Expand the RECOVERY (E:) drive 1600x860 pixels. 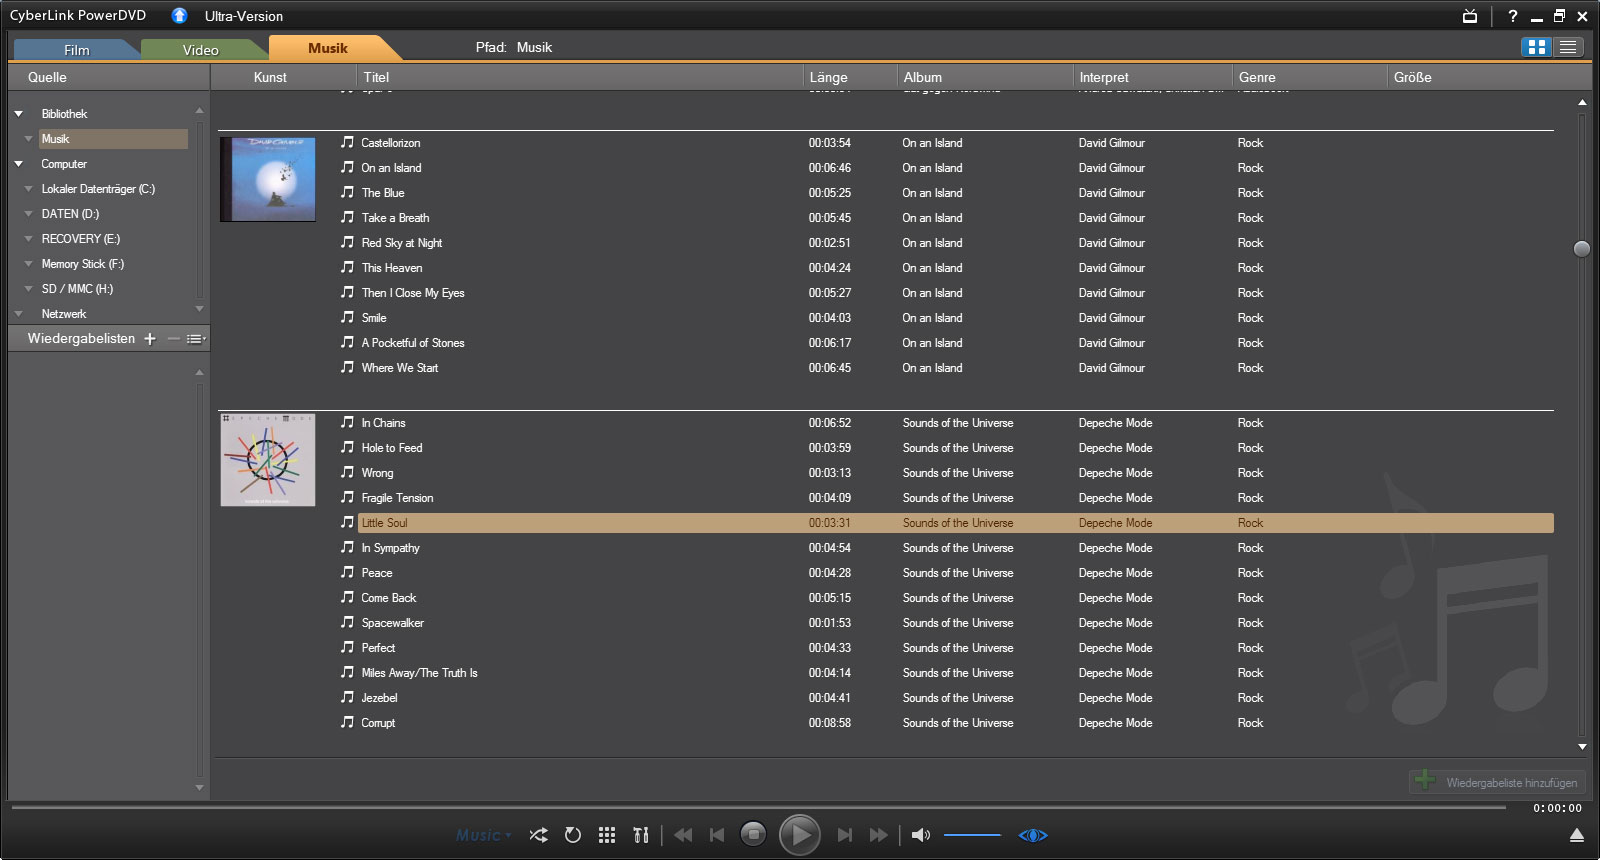tap(28, 239)
